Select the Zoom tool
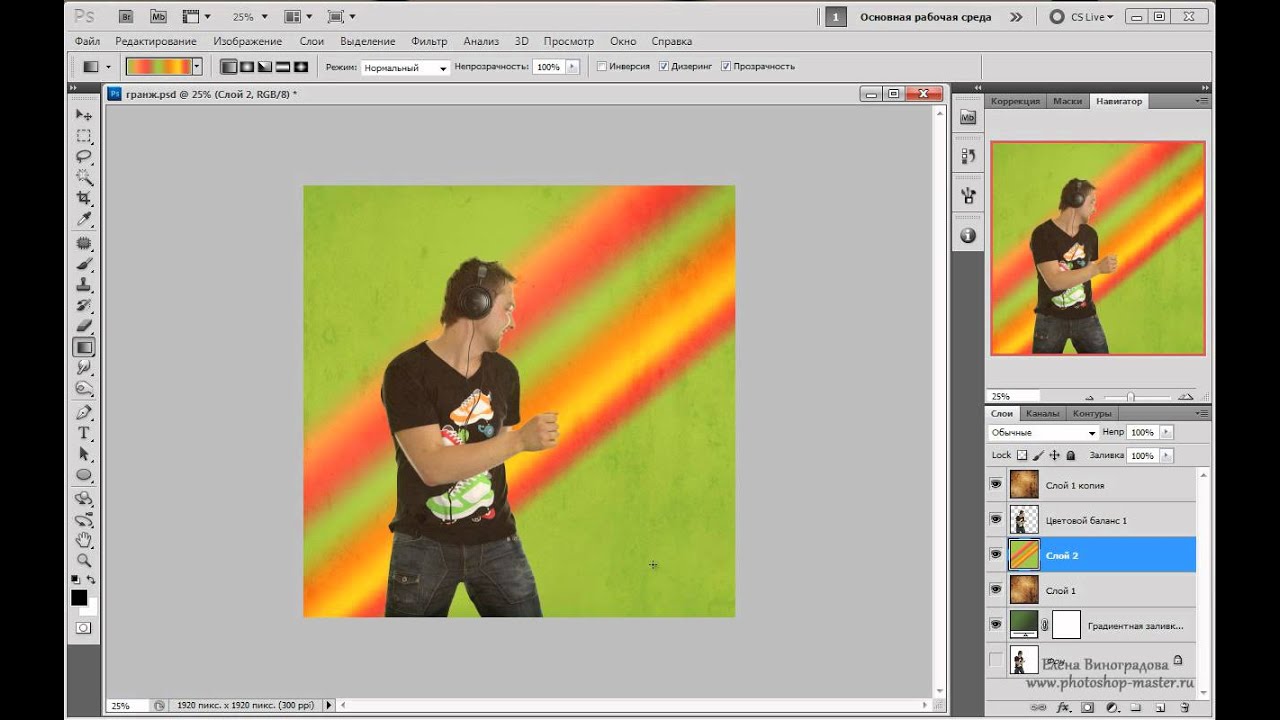Image resolution: width=1280 pixels, height=720 pixels. [x=84, y=561]
